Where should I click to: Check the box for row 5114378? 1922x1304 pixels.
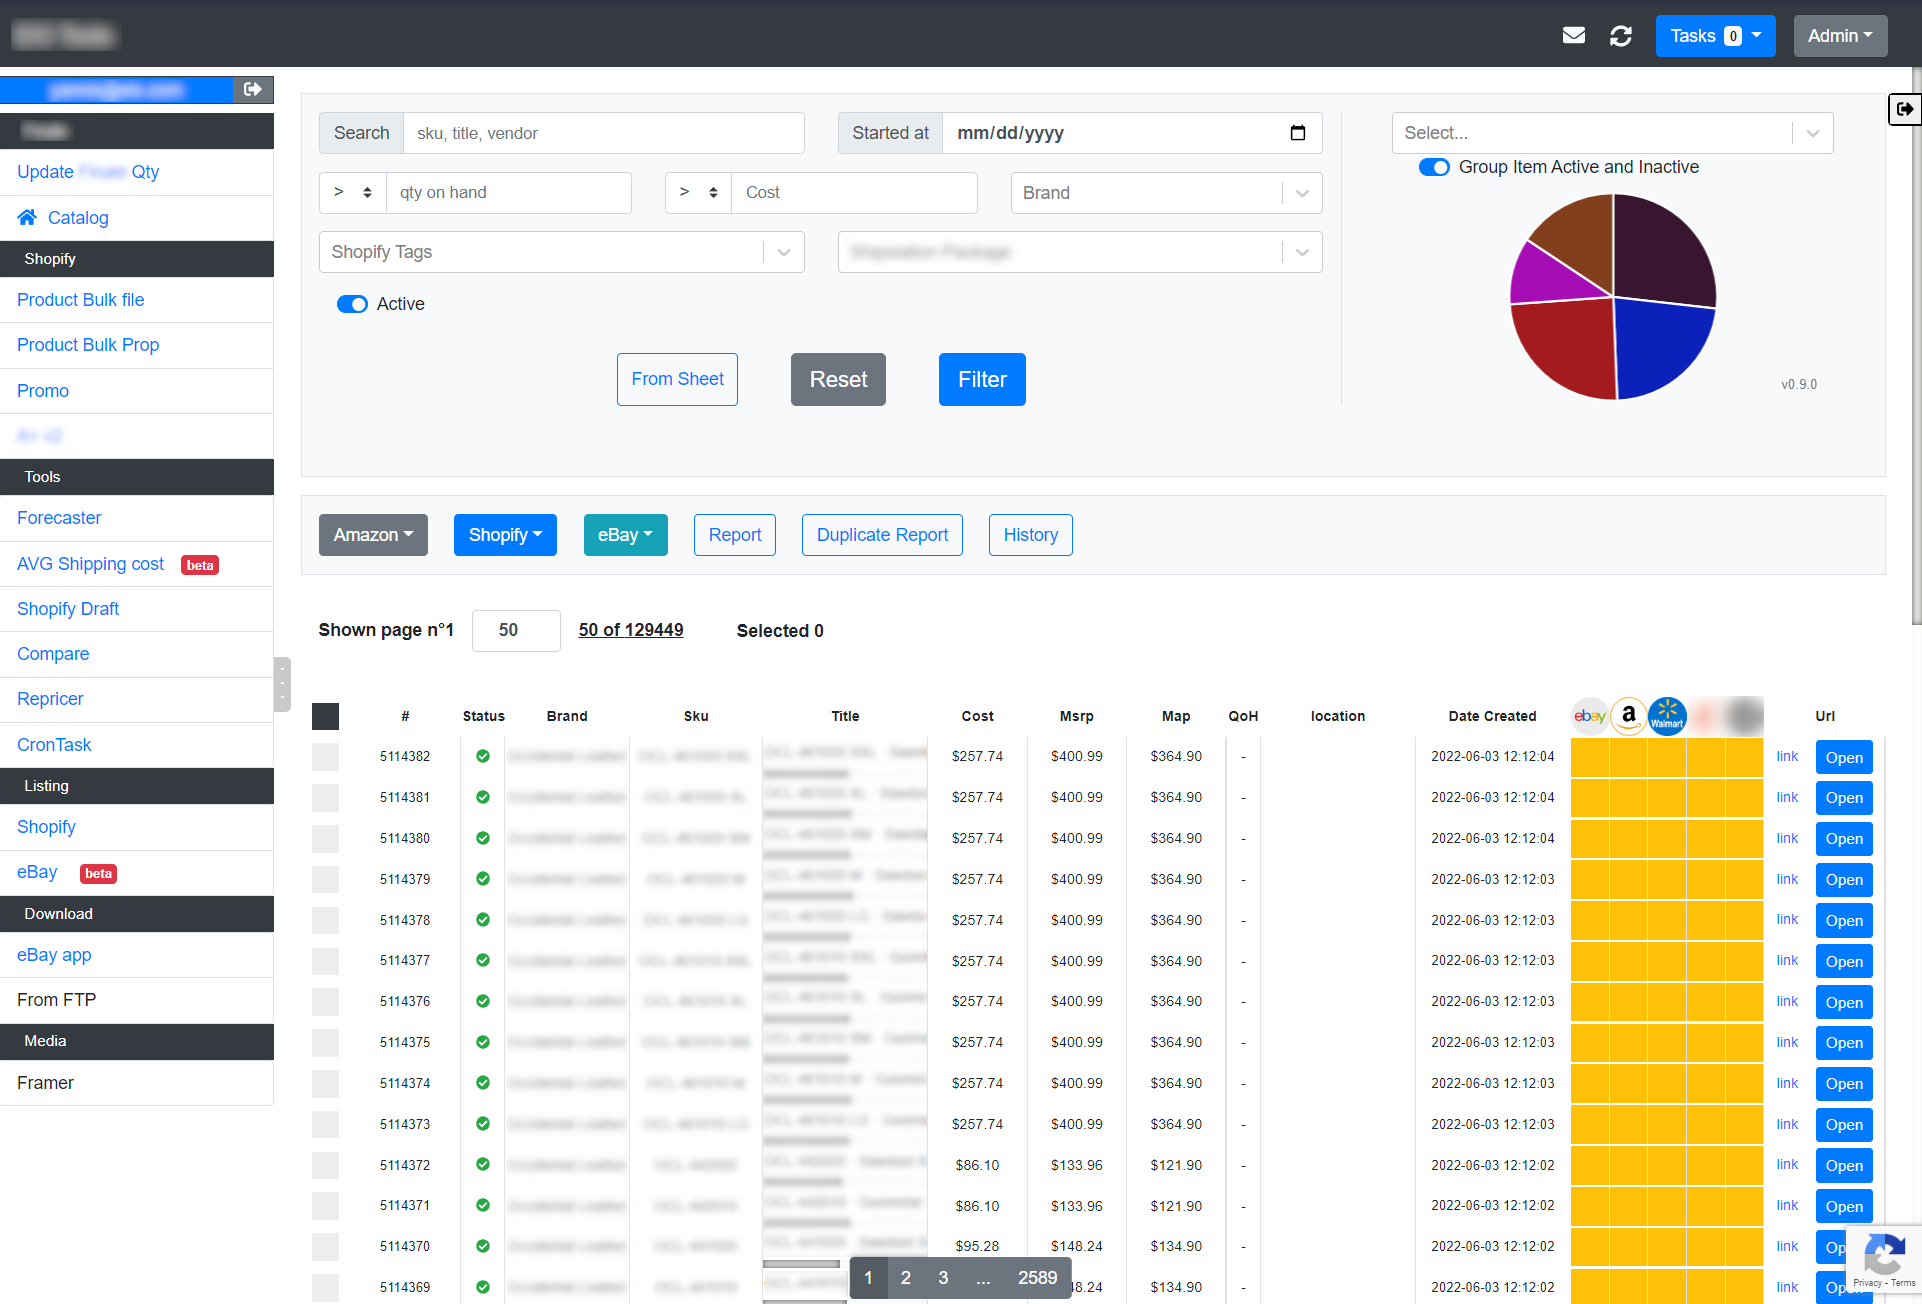pos(325,920)
